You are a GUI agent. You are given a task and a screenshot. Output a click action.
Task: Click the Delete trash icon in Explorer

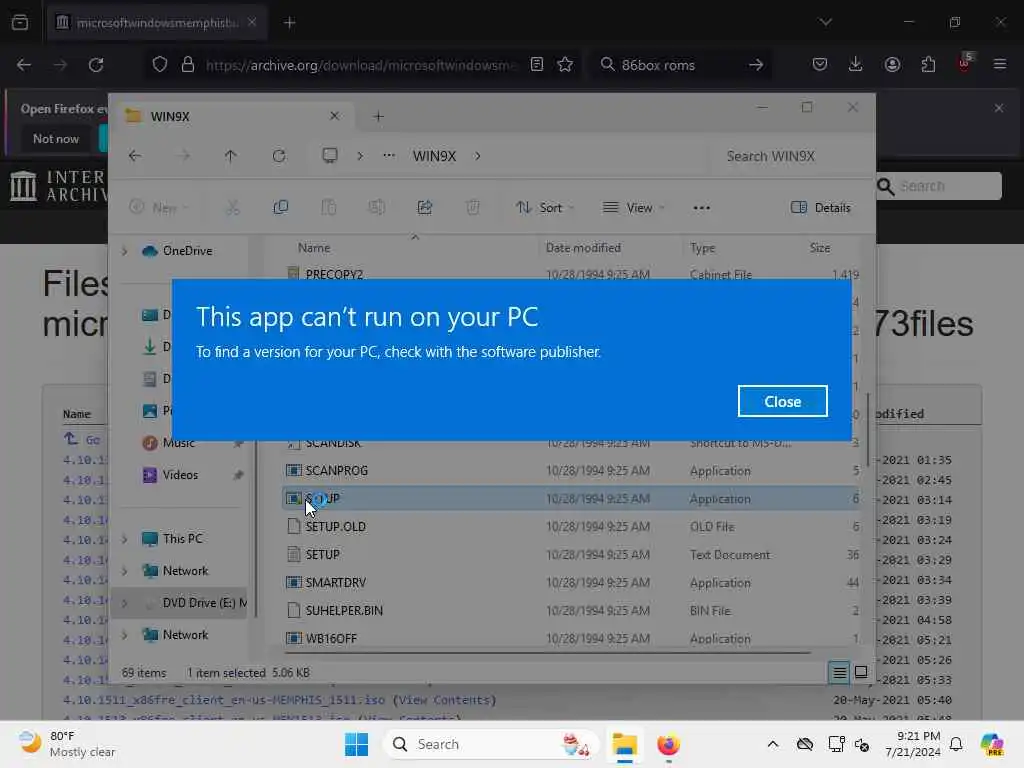473,208
